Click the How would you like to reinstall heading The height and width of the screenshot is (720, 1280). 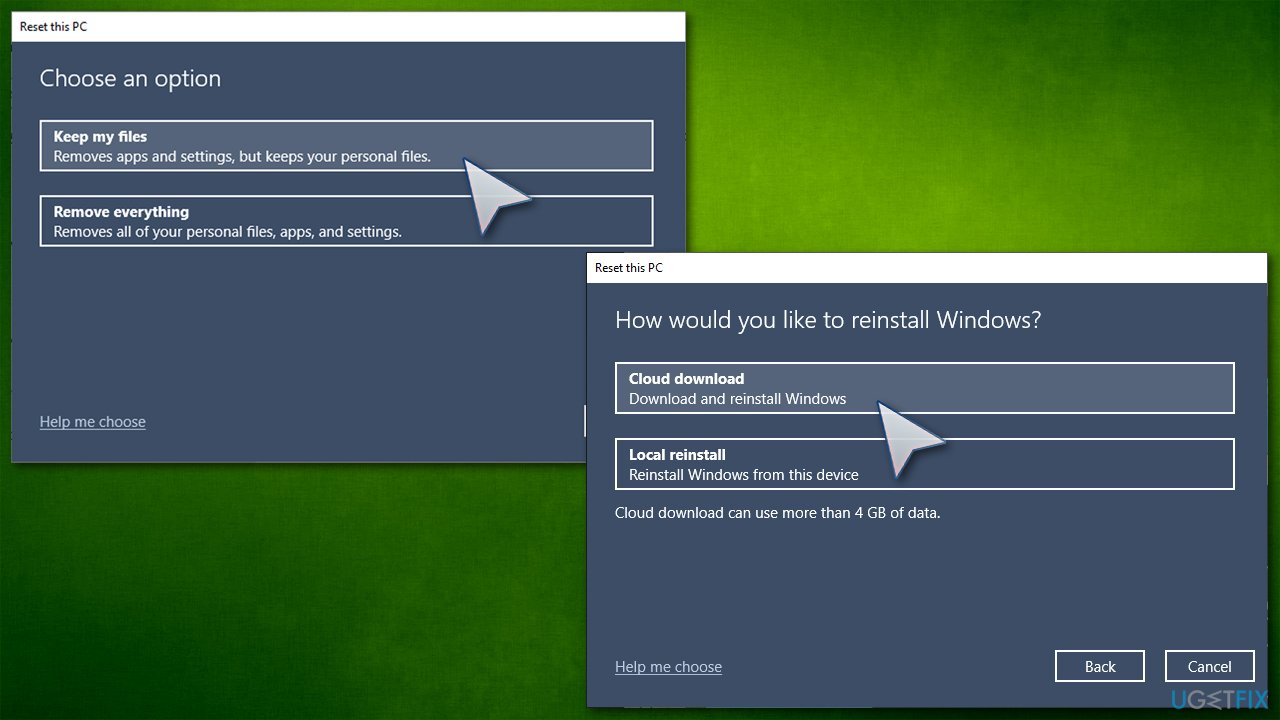click(827, 320)
